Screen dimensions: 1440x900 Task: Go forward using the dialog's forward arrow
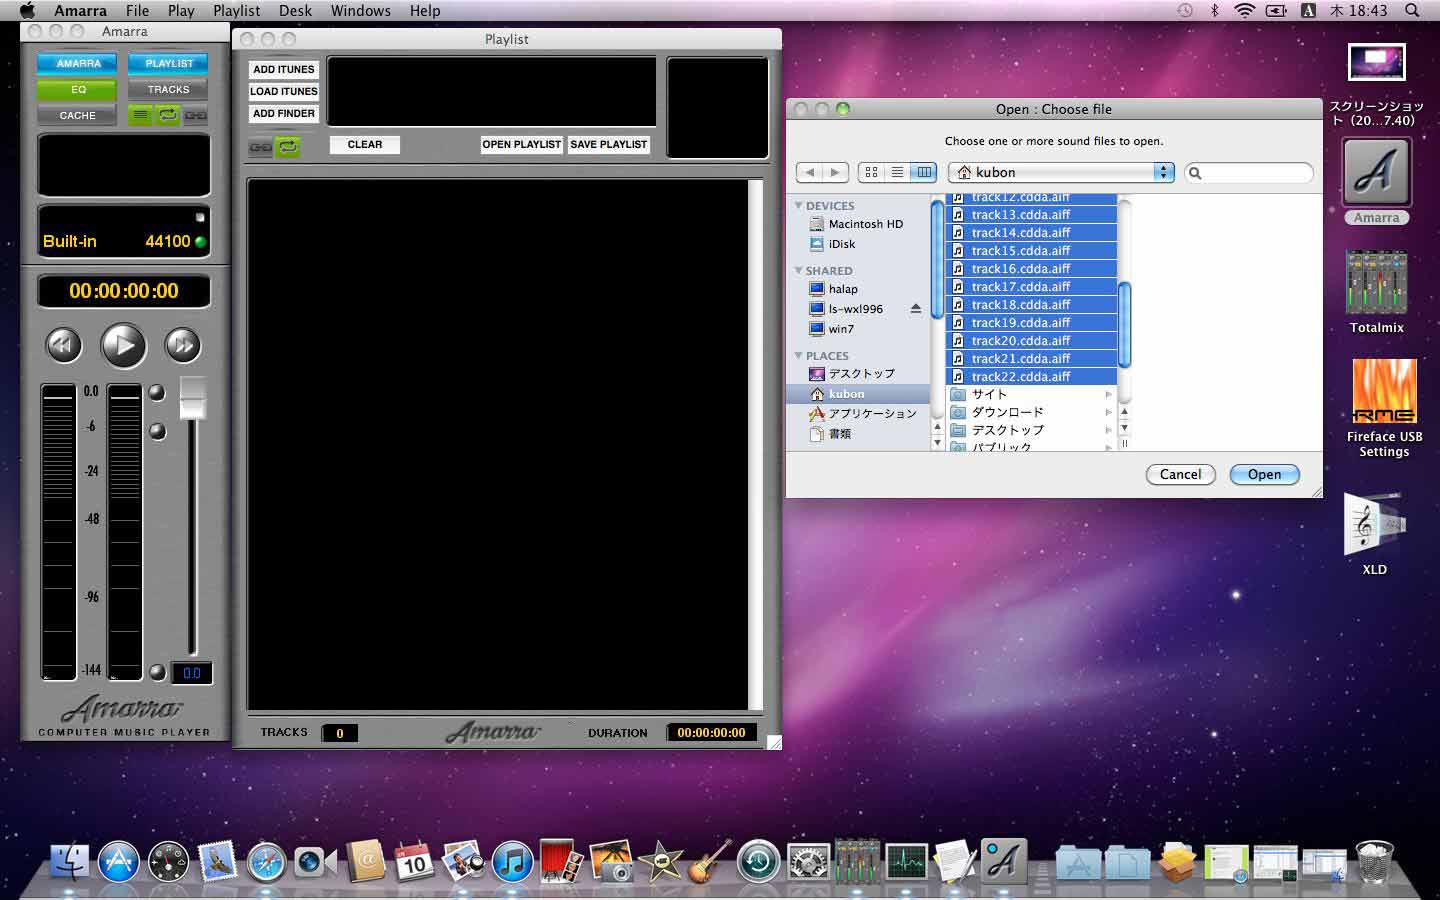836,172
